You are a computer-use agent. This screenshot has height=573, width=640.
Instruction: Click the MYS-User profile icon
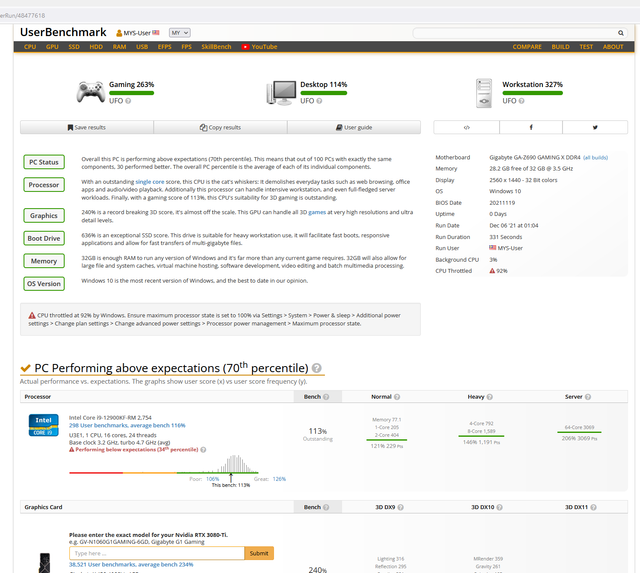point(119,33)
